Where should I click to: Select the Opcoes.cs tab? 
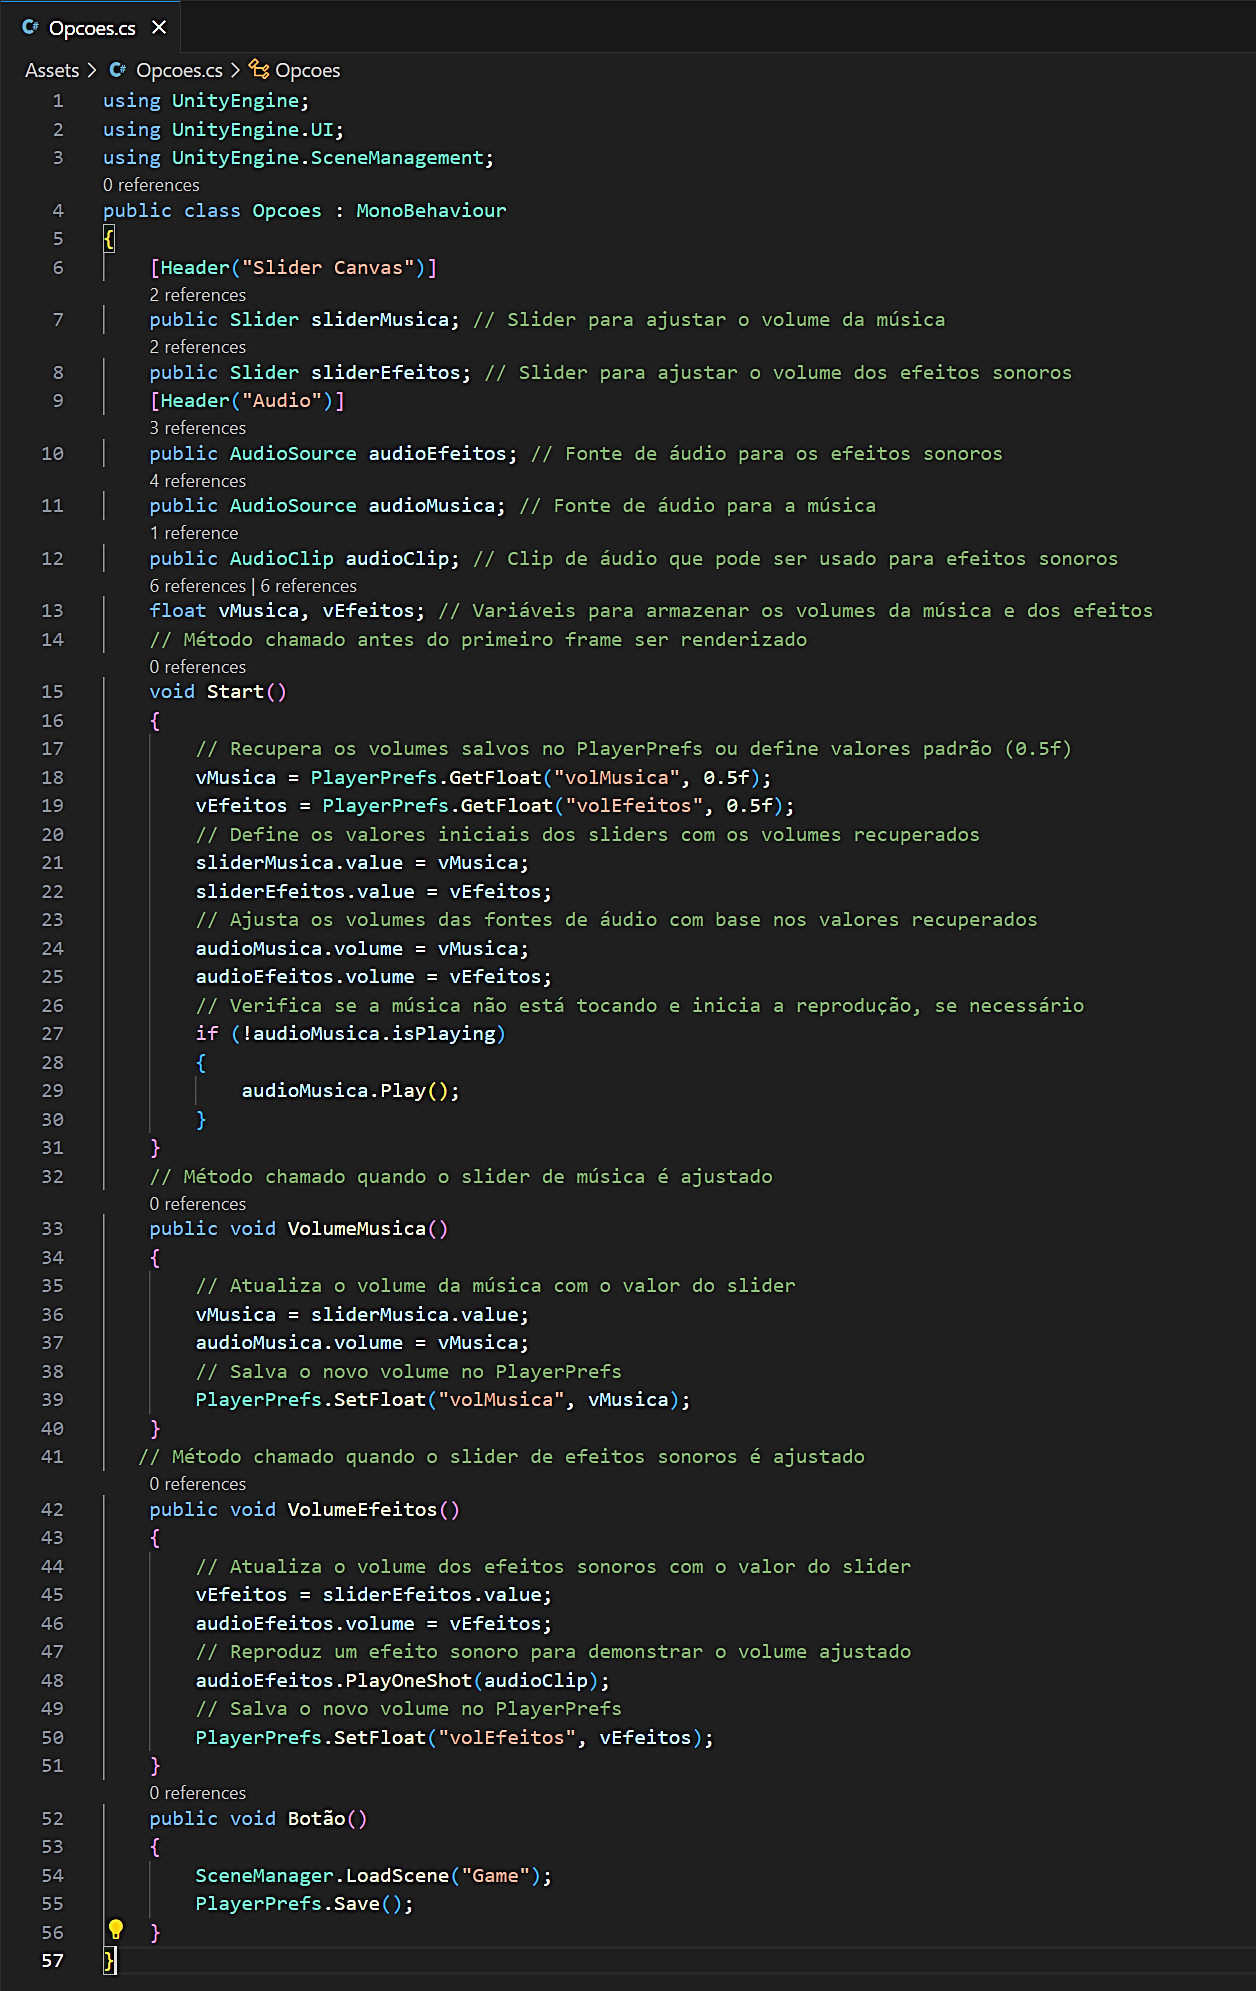(x=91, y=28)
